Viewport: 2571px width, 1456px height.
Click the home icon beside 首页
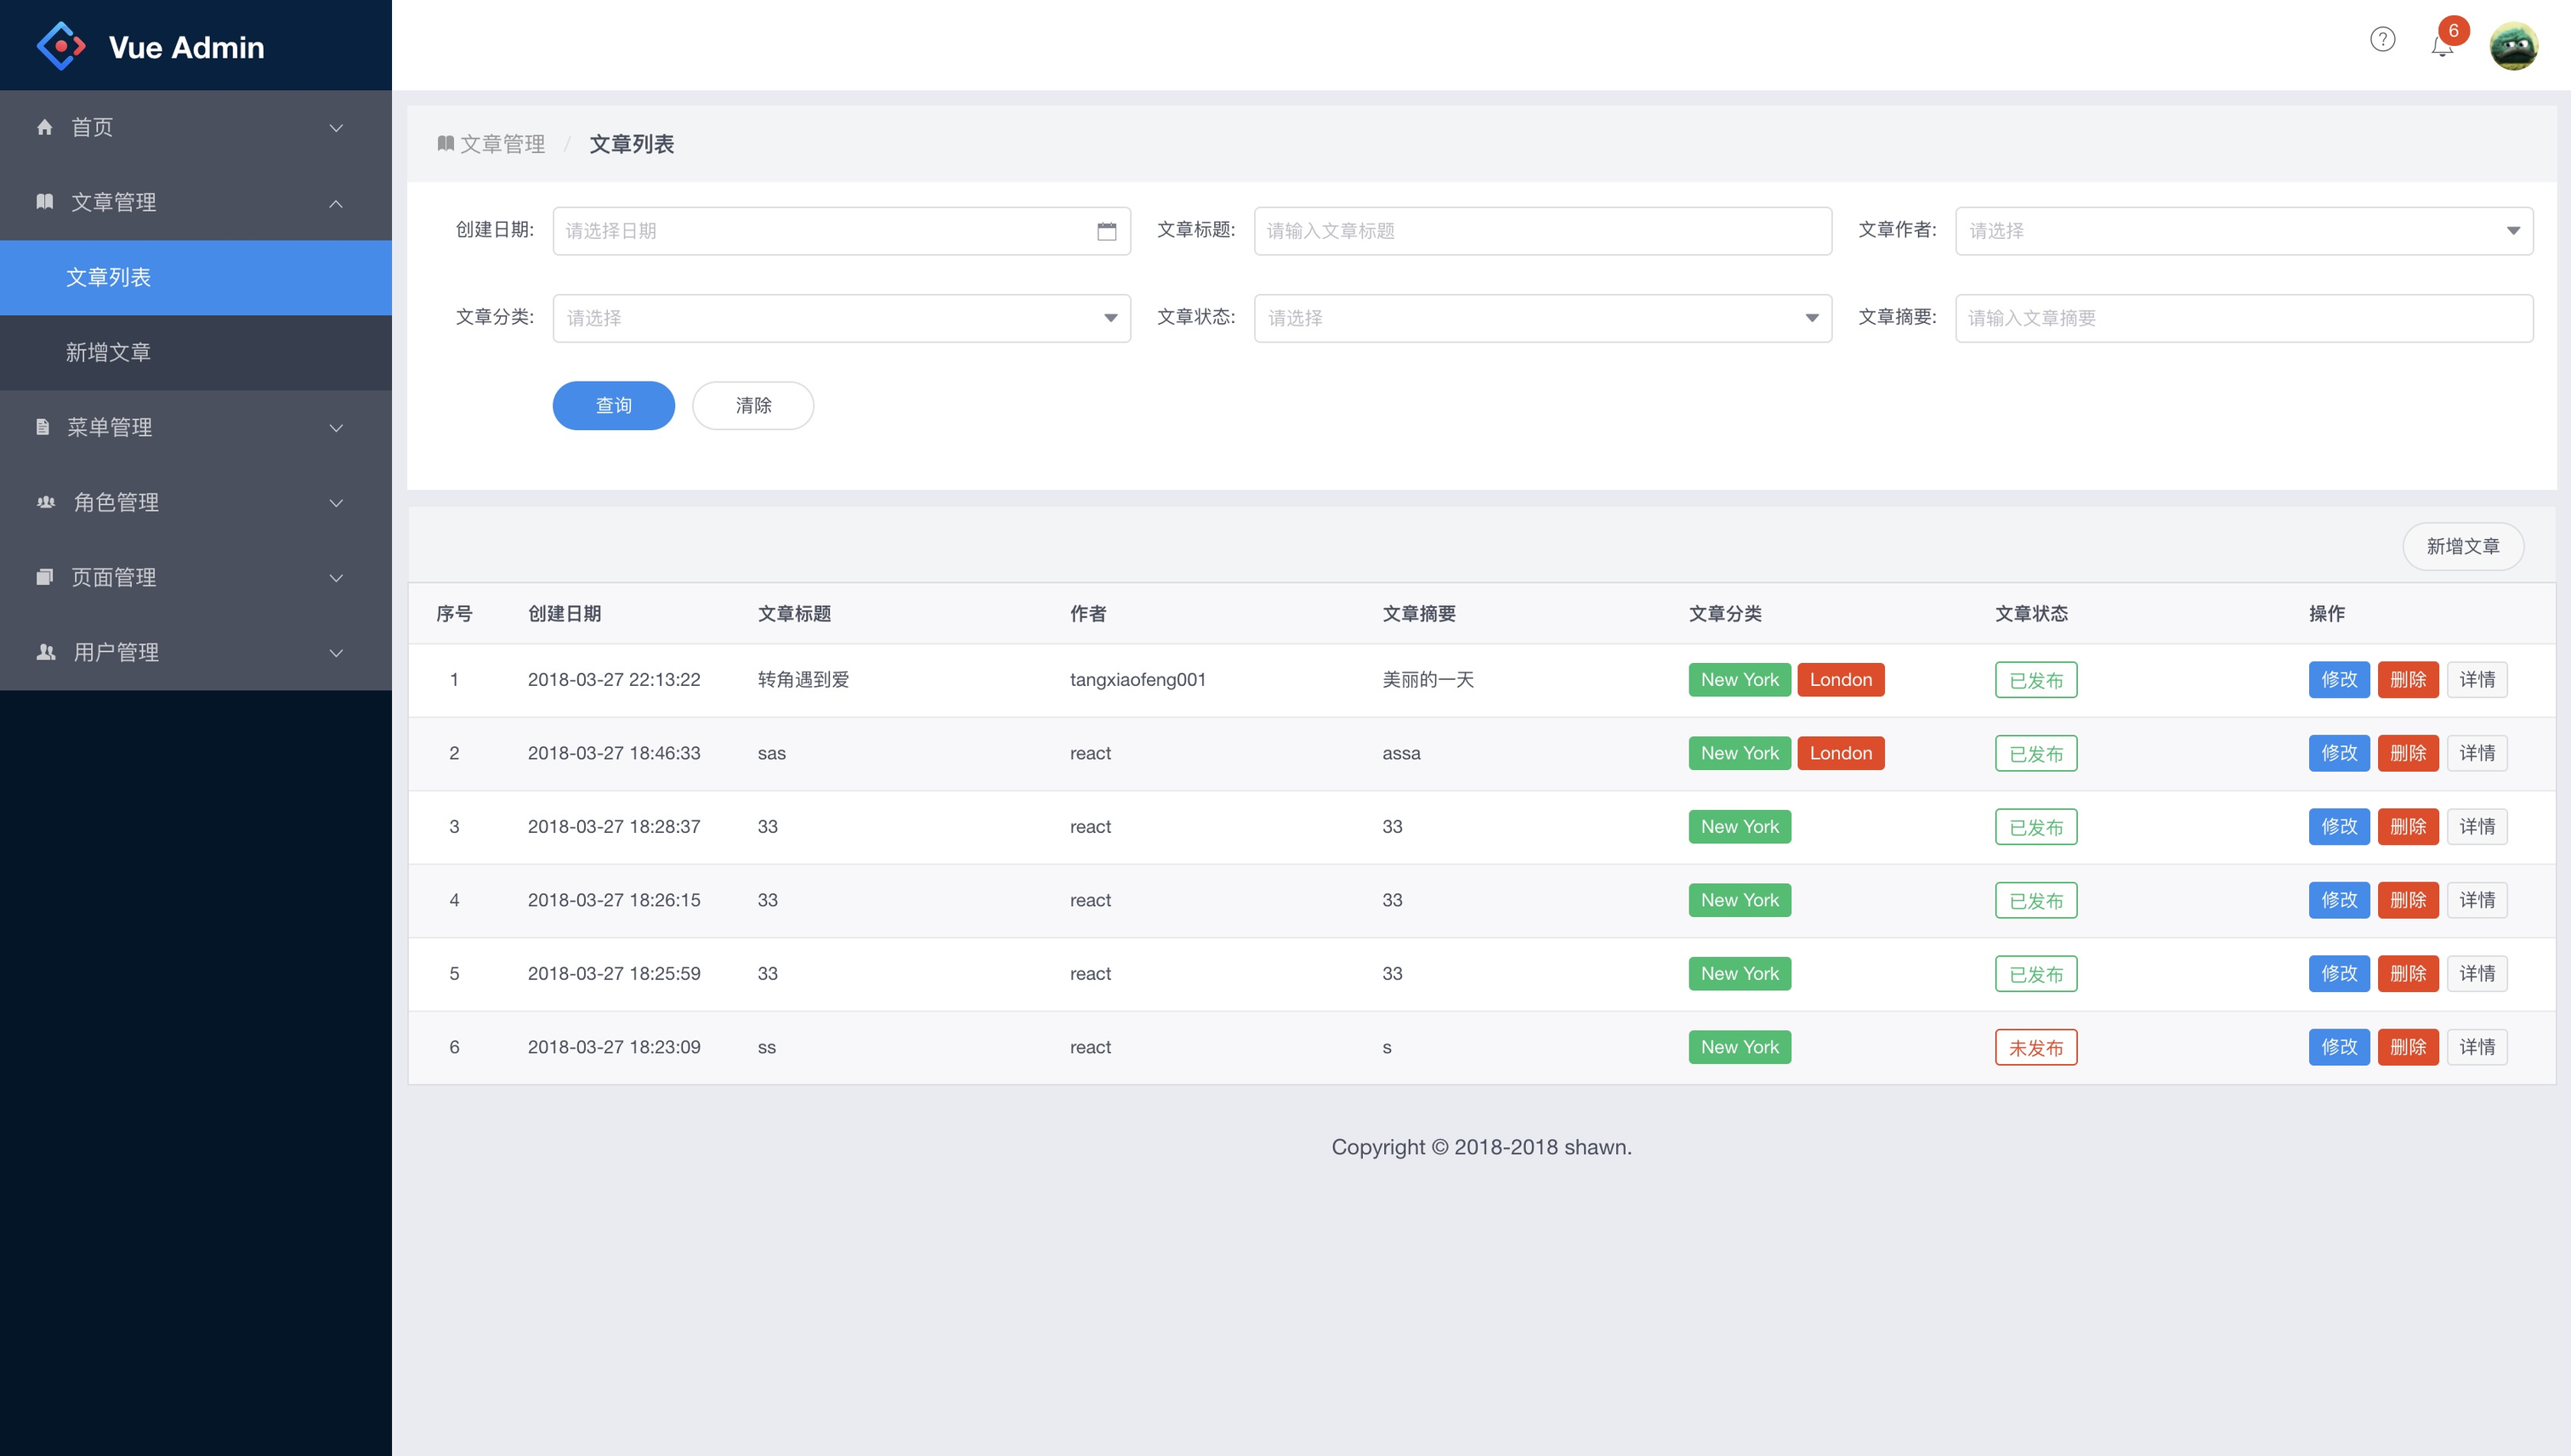(x=44, y=127)
